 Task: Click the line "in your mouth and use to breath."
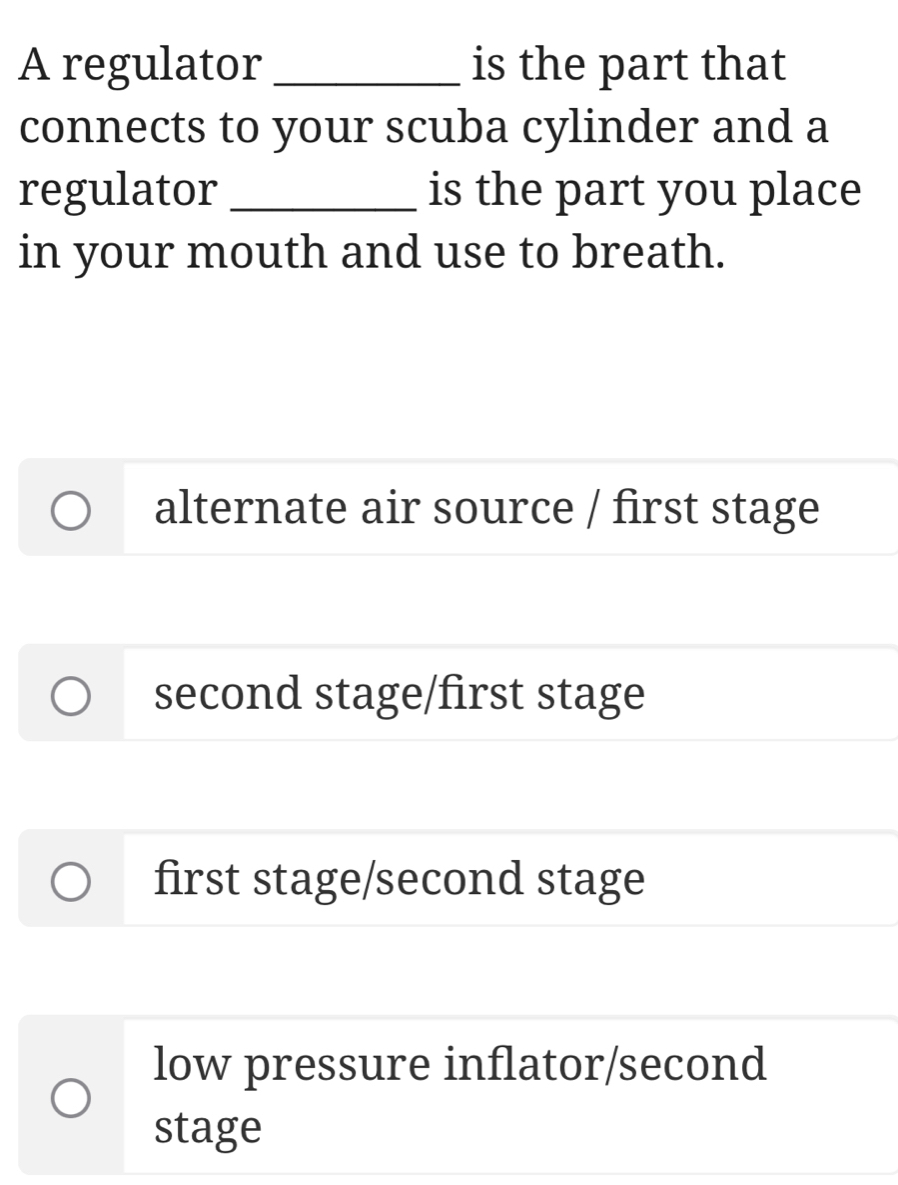(371, 252)
